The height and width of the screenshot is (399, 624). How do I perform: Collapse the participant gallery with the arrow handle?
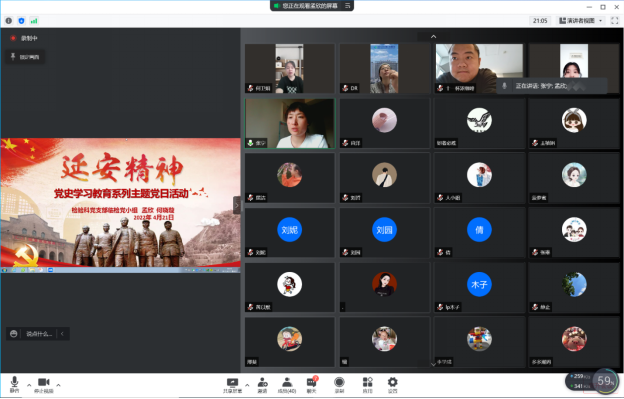click(x=236, y=205)
